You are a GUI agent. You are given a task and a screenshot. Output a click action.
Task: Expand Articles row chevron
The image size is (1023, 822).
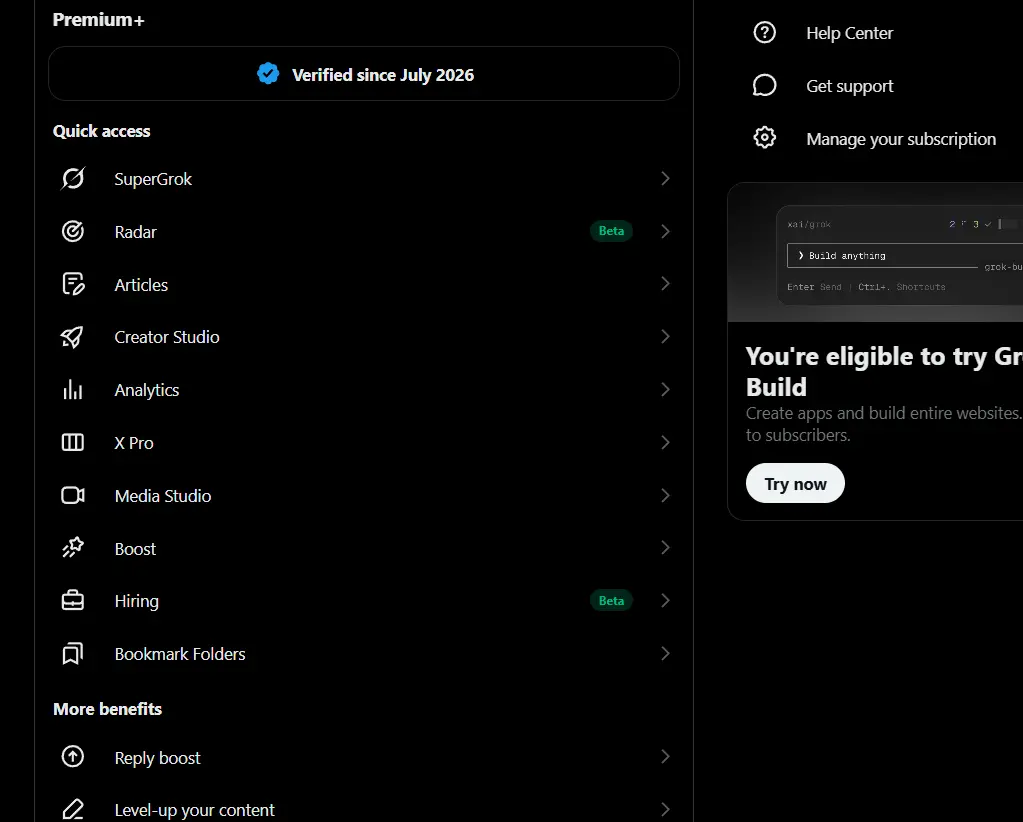coord(665,283)
